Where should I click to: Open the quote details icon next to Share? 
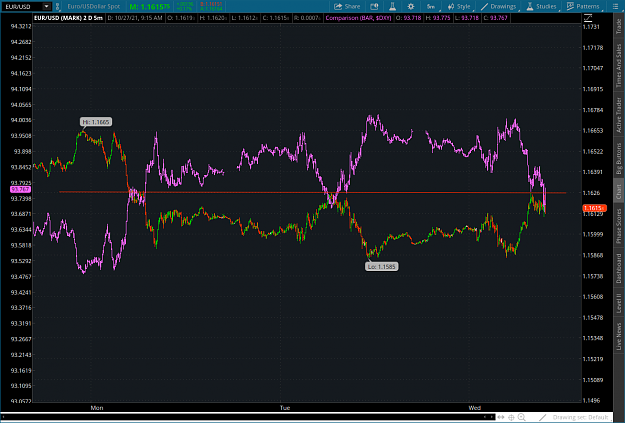pos(374,6)
